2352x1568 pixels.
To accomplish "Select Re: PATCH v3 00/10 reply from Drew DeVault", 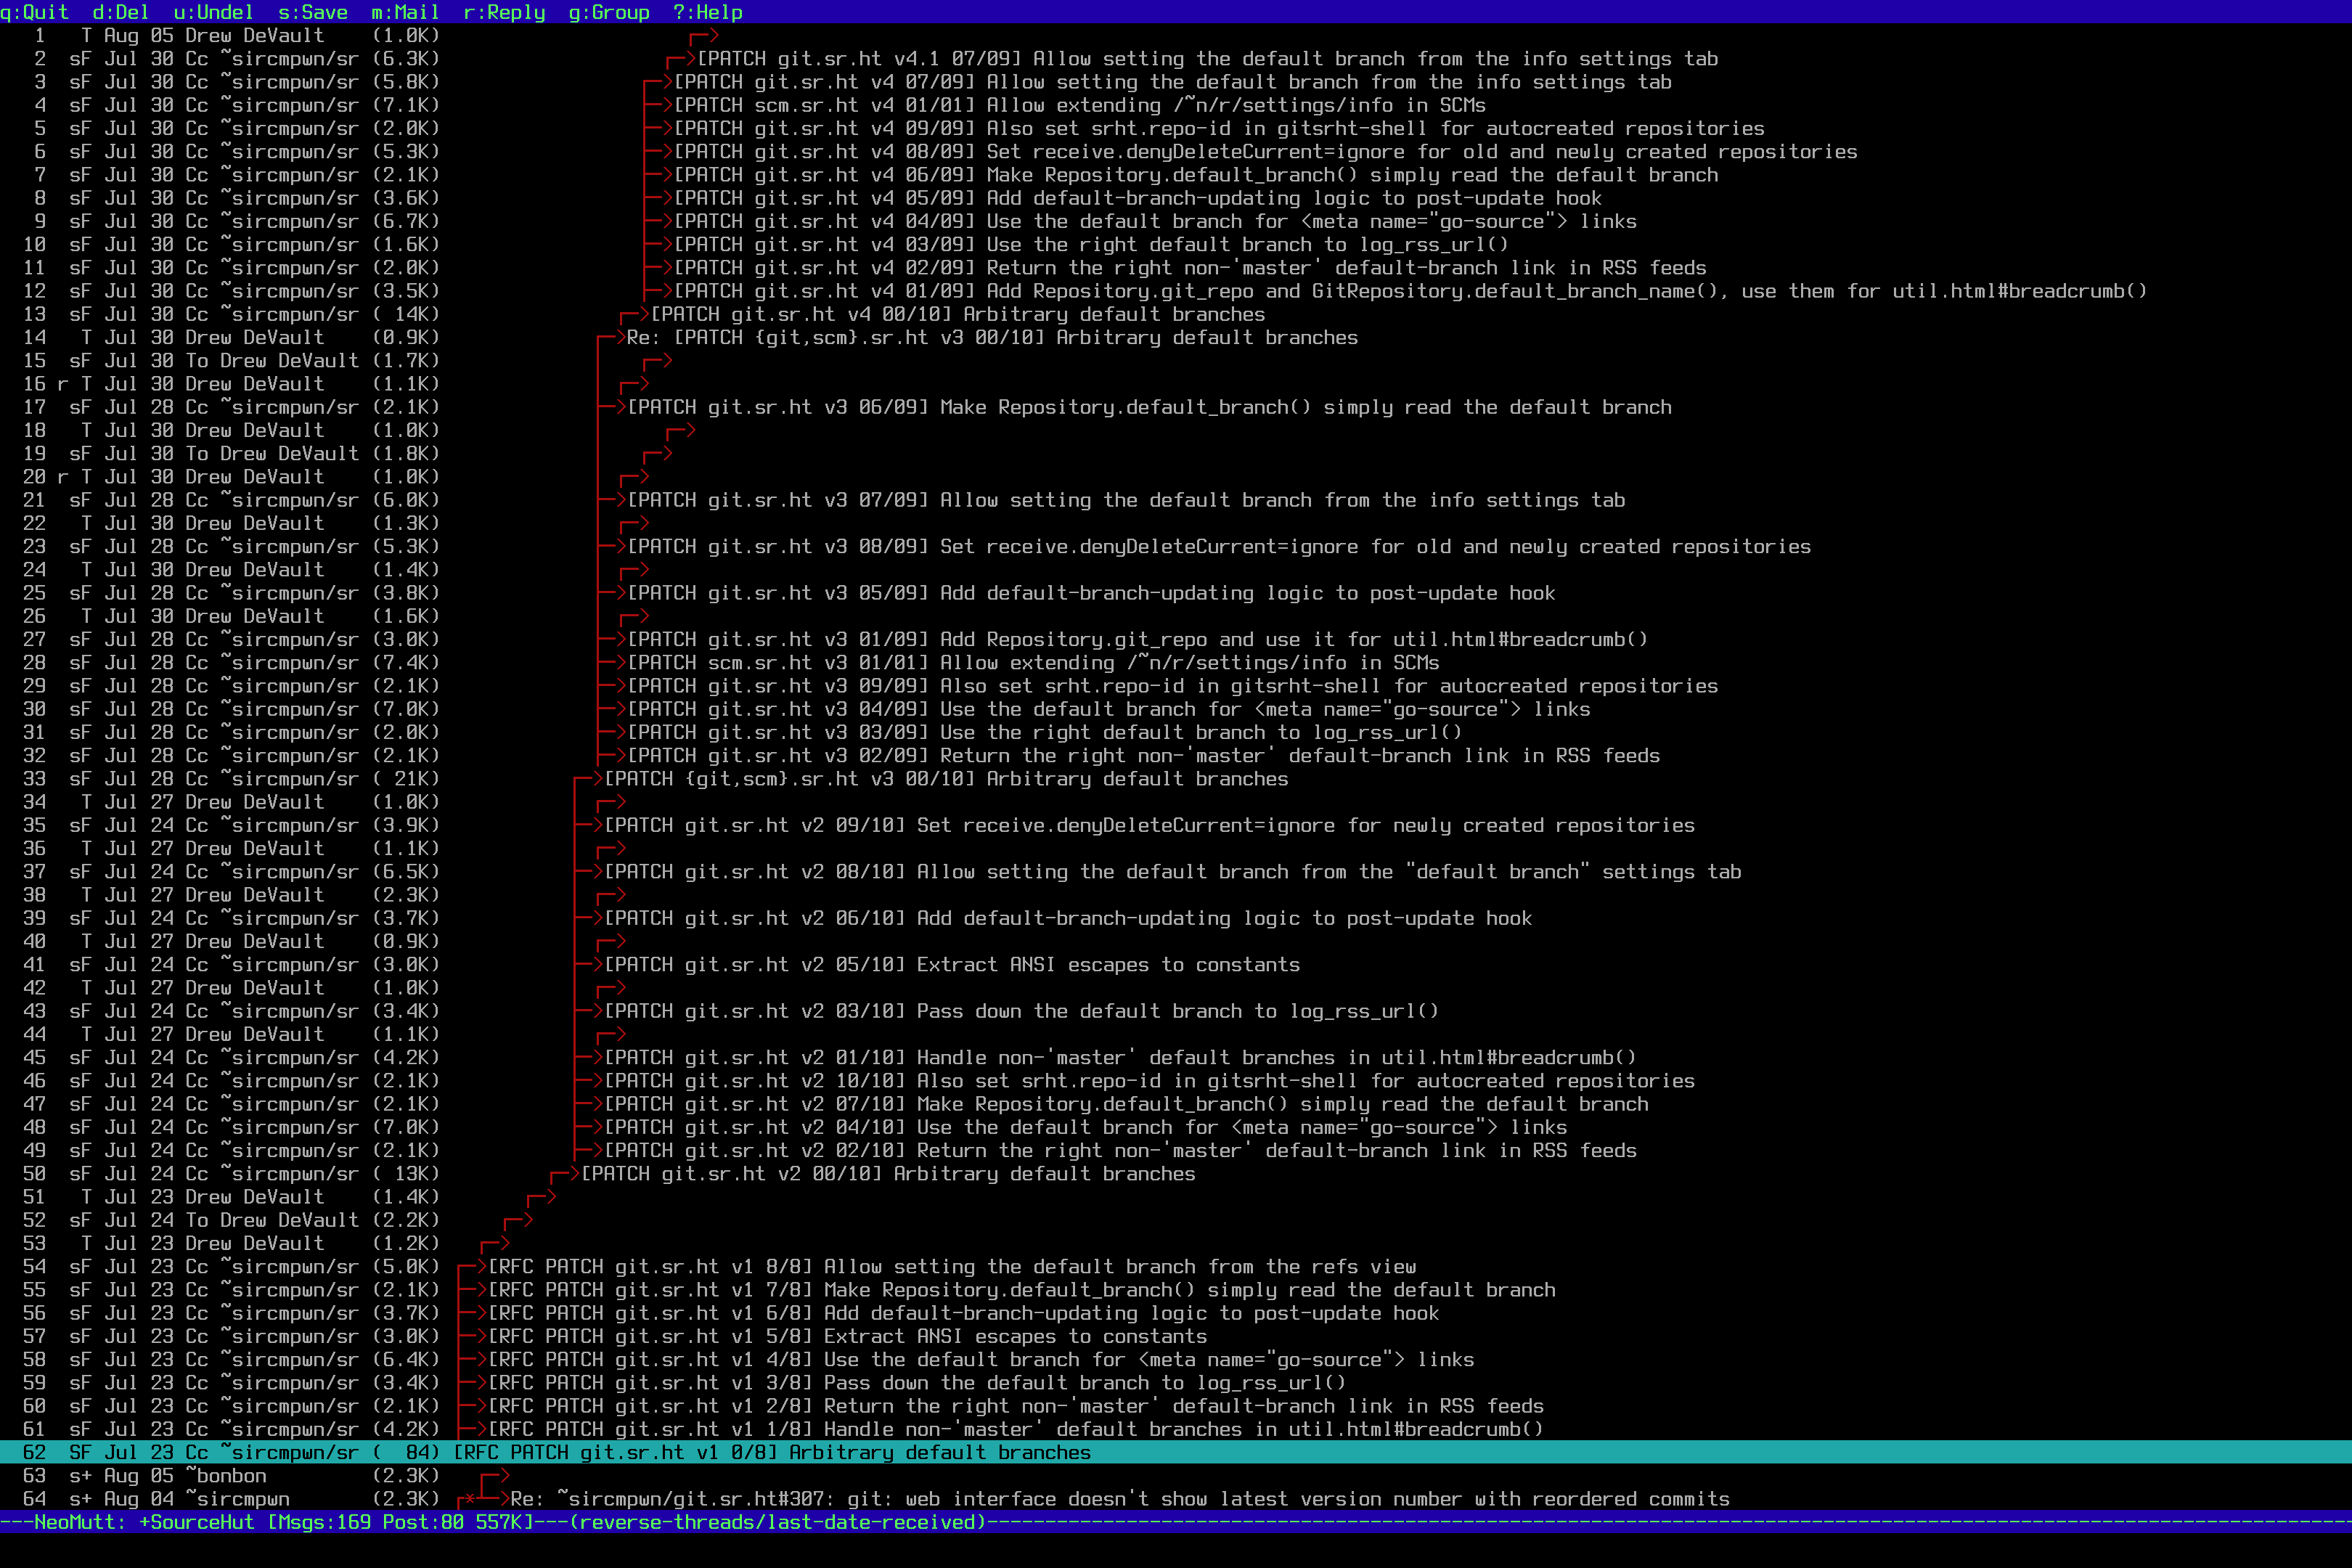I will pos(992,338).
